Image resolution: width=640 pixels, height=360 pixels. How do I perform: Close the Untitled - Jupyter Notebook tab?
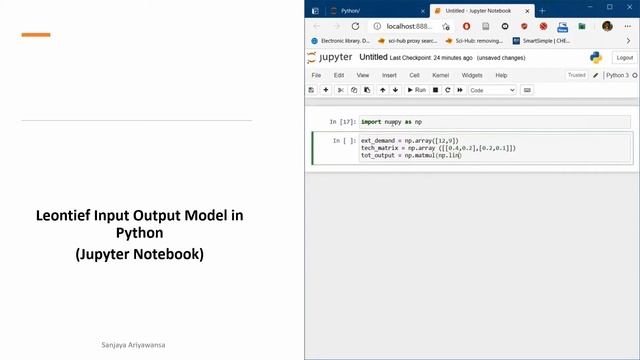tap(527, 11)
